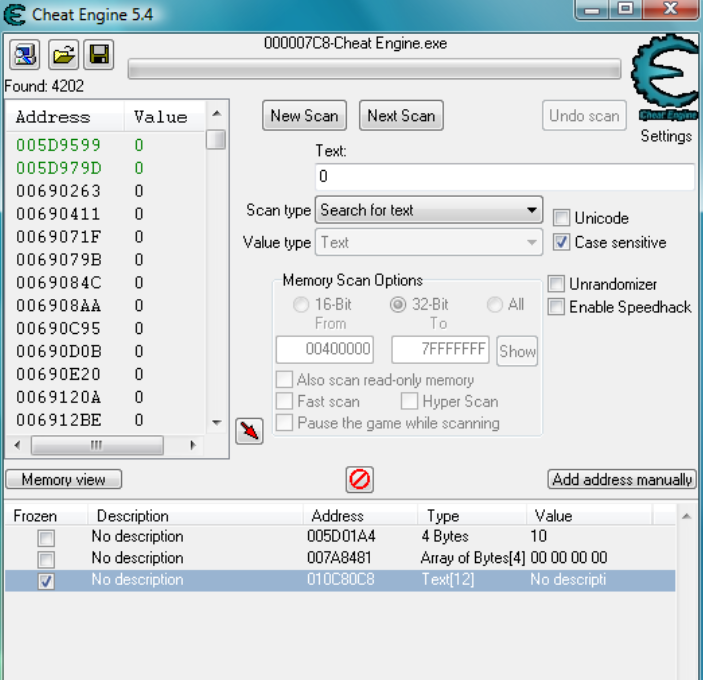Image resolution: width=703 pixels, height=680 pixels.
Task: Click the To address field 7FFFFFFF
Action: coord(440,349)
